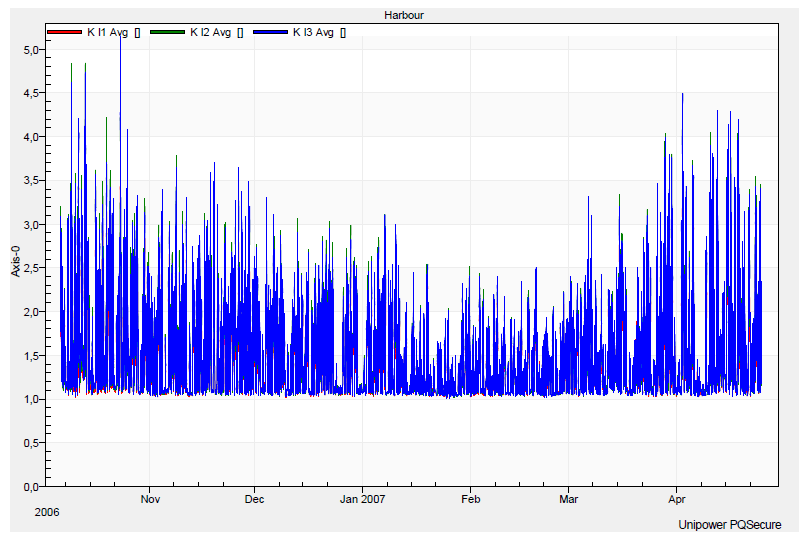Screen dimensions: 811x539
Task: Click the Dec label on time axis
Action: 255,498
